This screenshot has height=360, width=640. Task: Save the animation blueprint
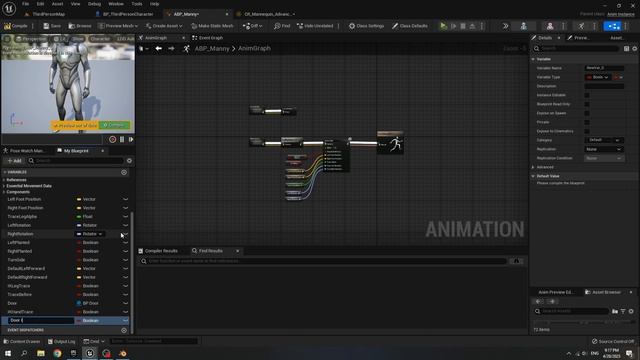coord(52,26)
